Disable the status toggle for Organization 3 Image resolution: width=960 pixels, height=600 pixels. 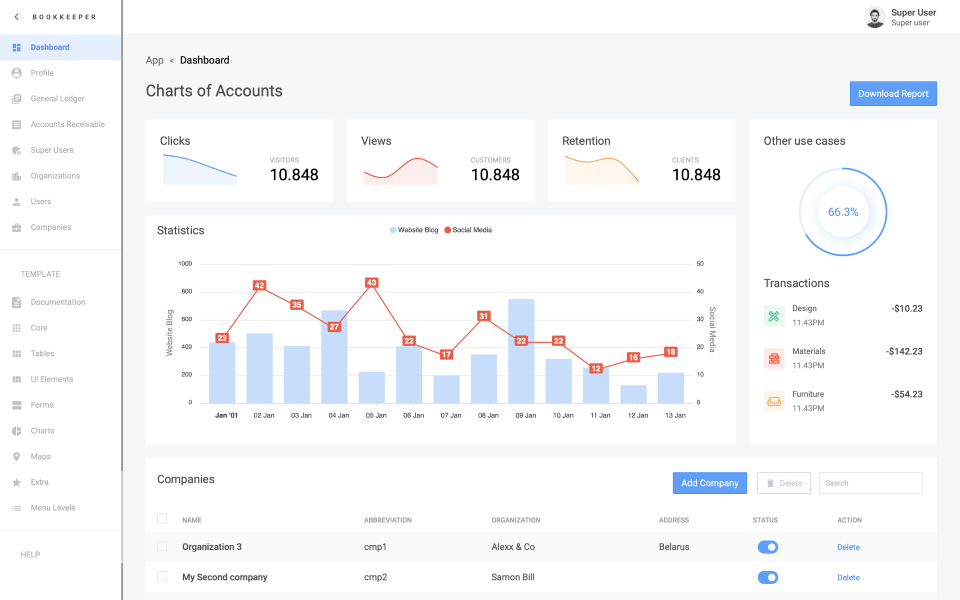coord(767,547)
